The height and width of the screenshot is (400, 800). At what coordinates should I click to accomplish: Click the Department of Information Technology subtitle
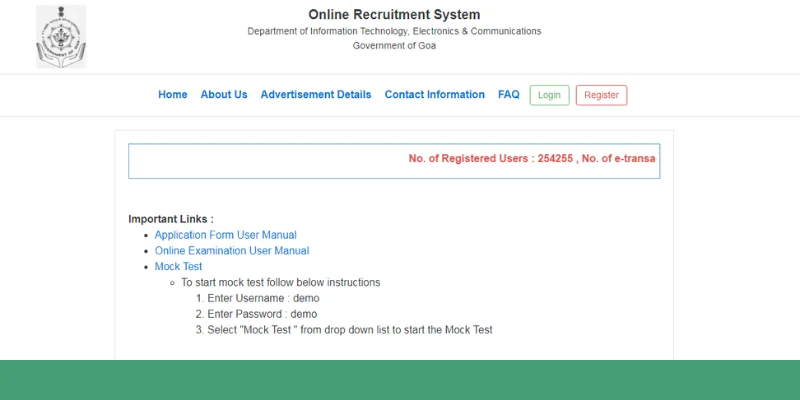pos(394,31)
